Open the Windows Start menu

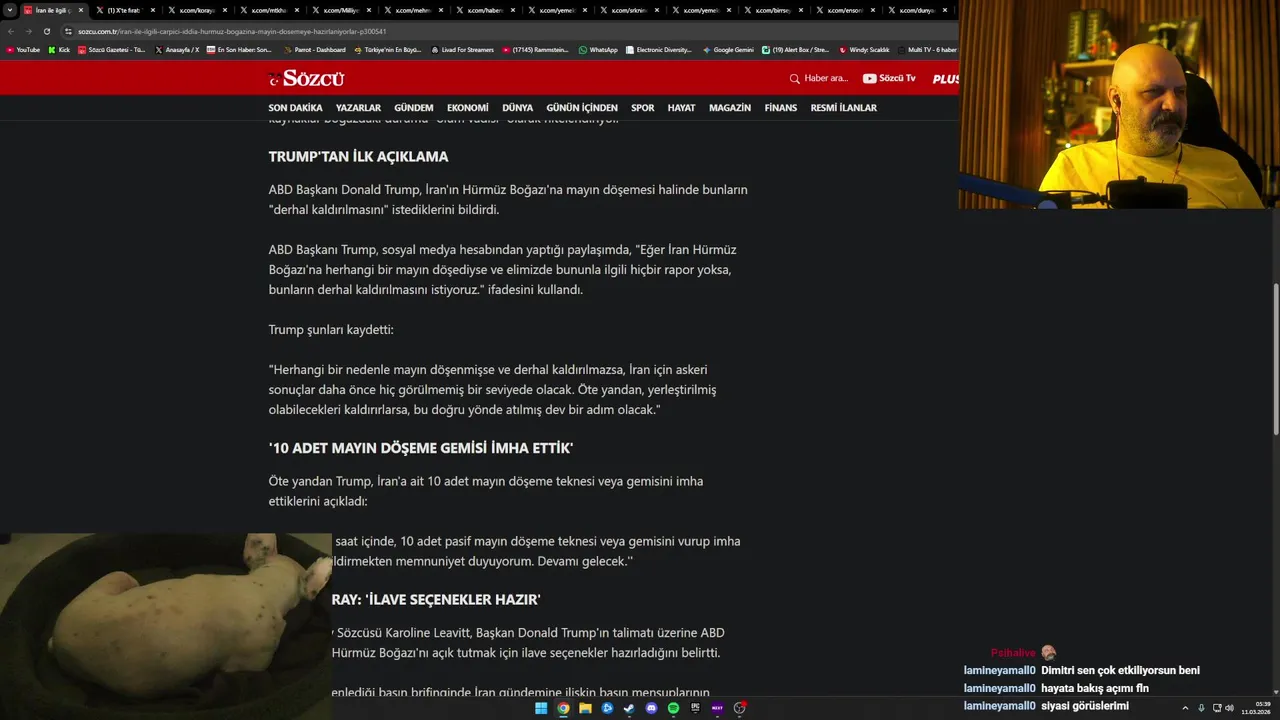point(541,708)
